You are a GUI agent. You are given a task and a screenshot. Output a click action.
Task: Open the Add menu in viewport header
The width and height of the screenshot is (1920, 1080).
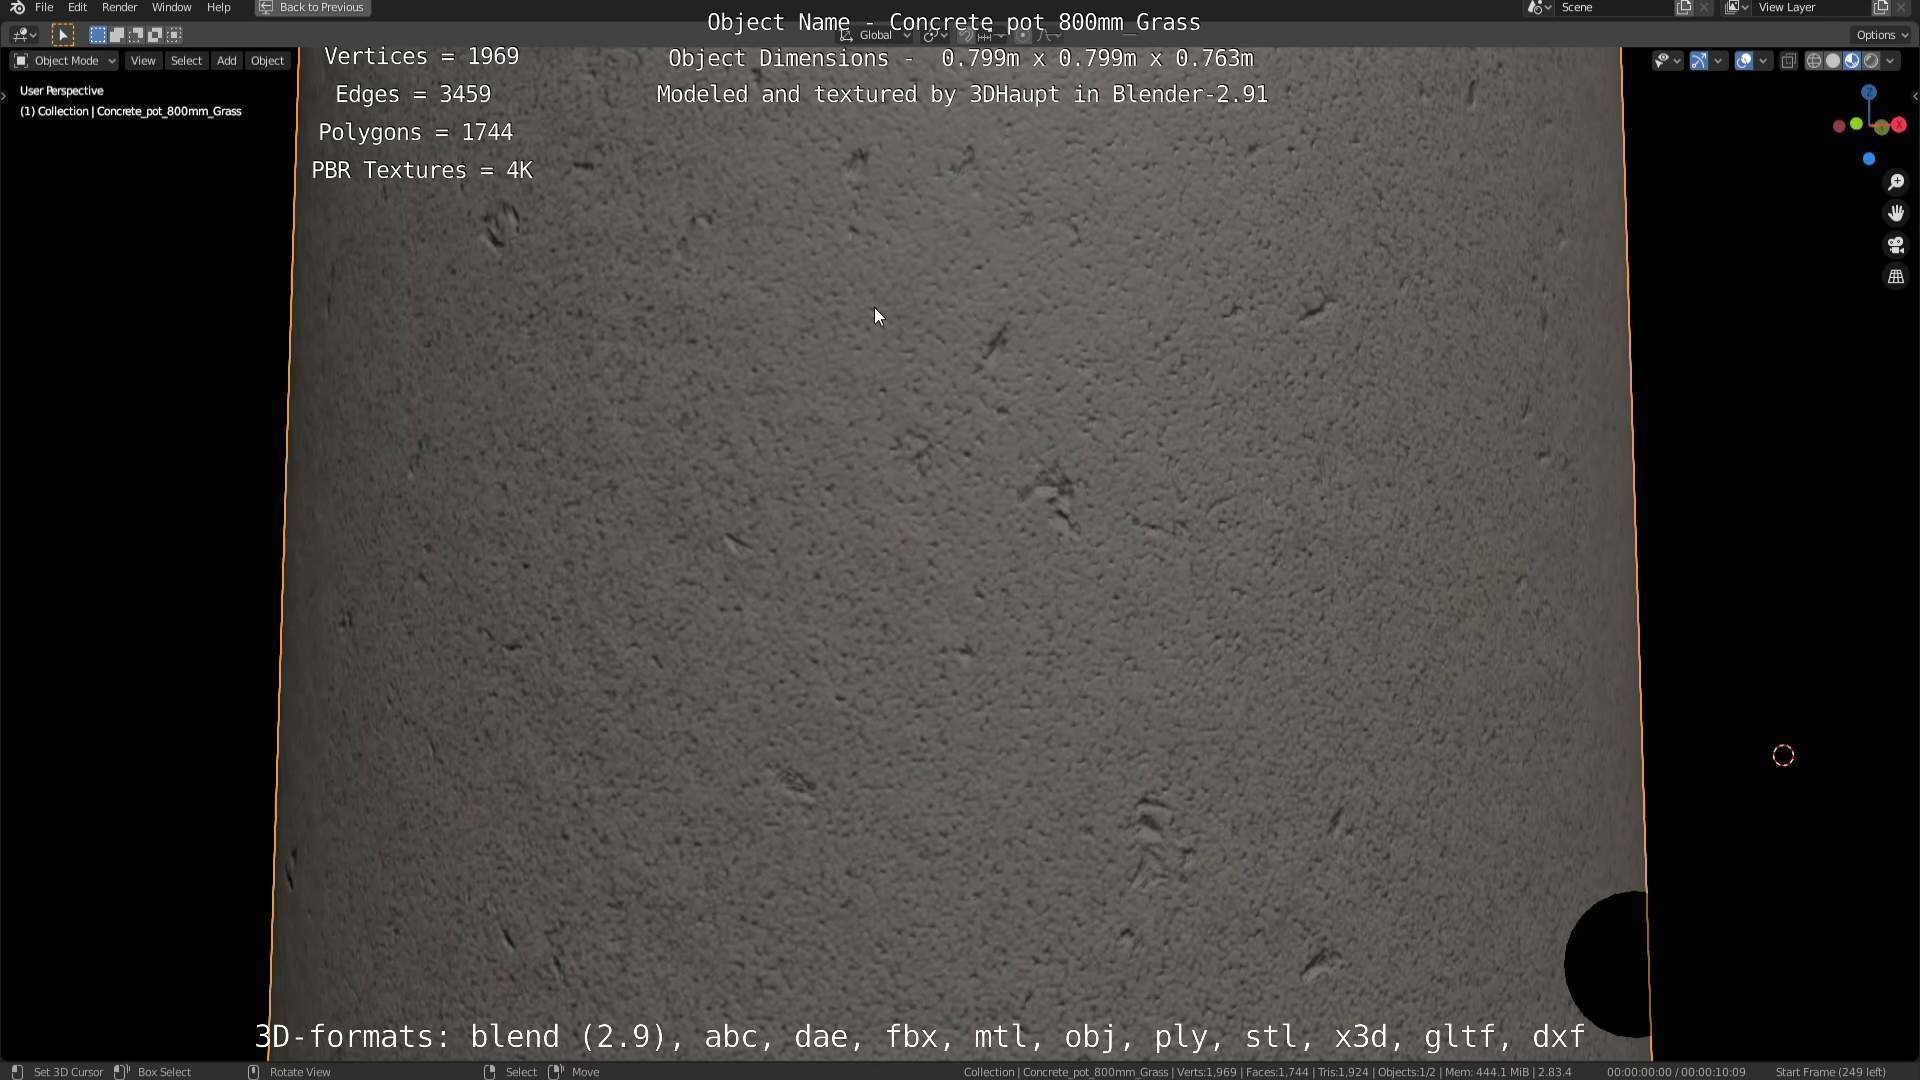click(226, 61)
